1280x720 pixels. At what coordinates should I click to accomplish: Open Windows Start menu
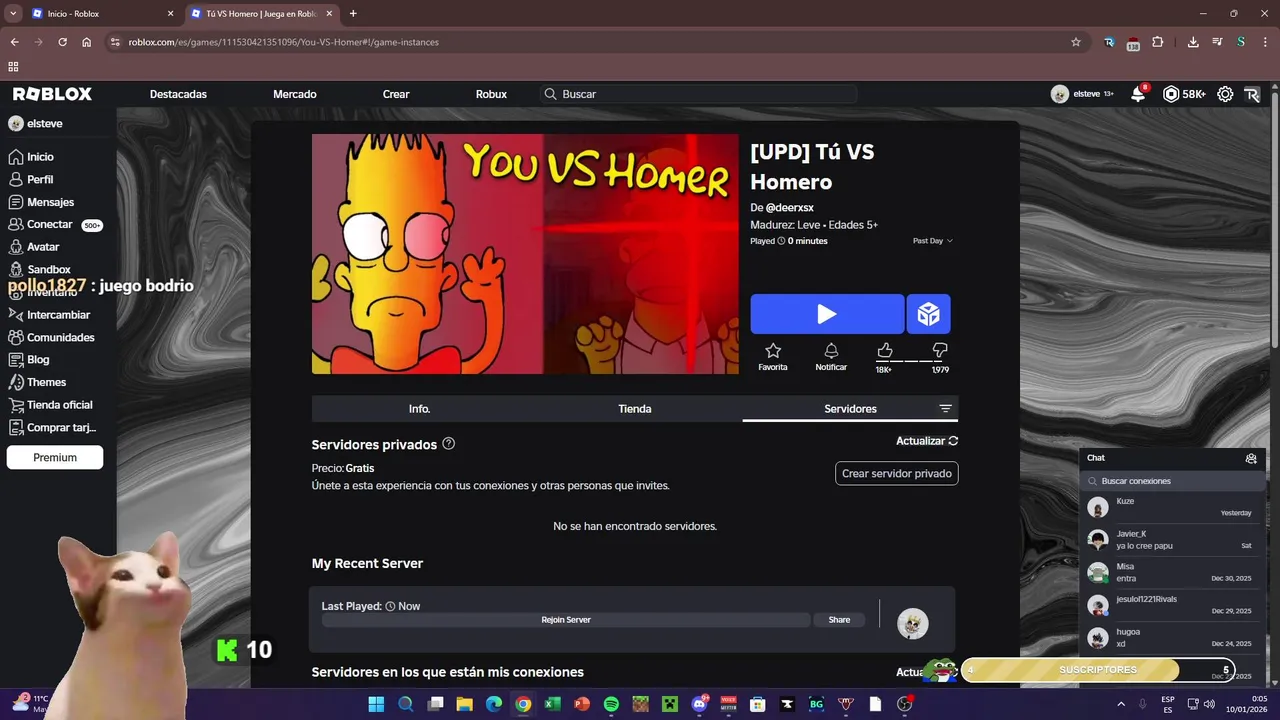(376, 704)
